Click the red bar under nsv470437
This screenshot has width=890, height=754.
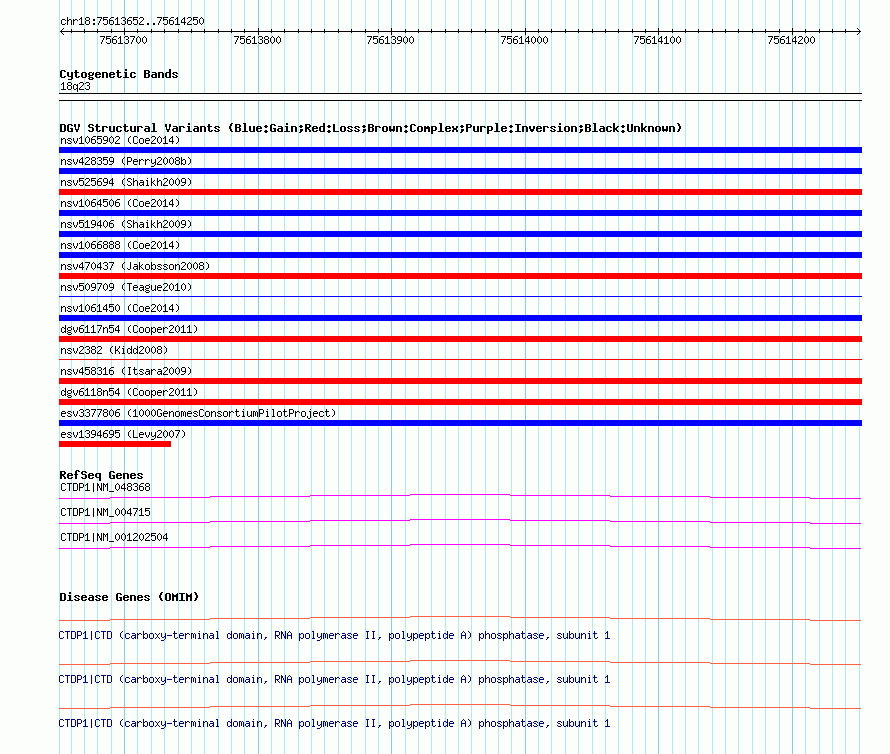[x=460, y=276]
